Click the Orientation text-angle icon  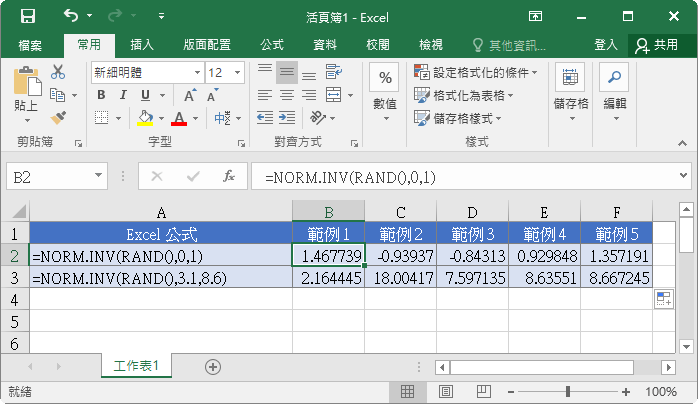pos(318,118)
